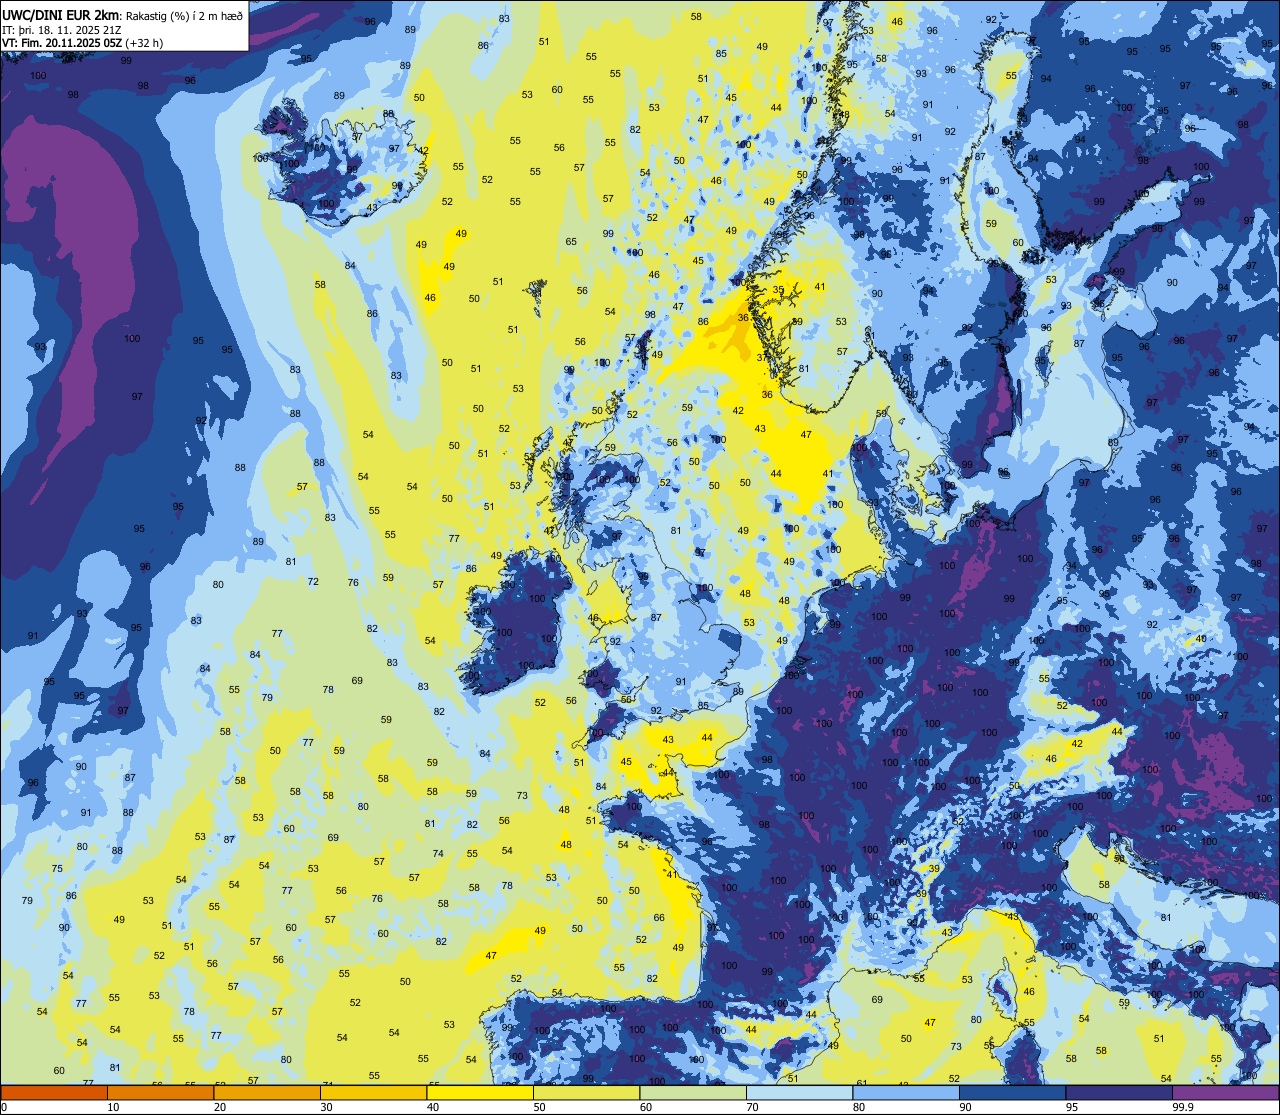This screenshot has width=1280, height=1115.
Task: Click the '70' legend scale label
Action: pyautogui.click(x=752, y=1107)
